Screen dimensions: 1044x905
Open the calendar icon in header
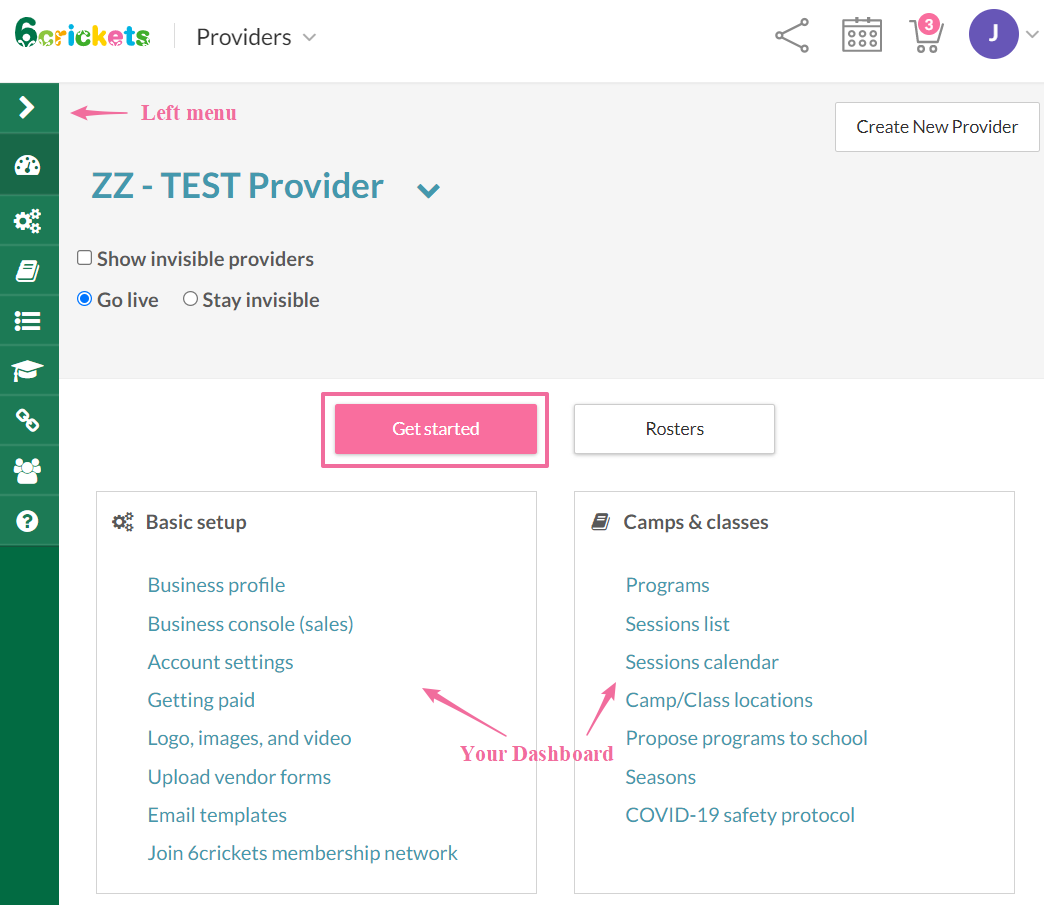click(x=862, y=37)
